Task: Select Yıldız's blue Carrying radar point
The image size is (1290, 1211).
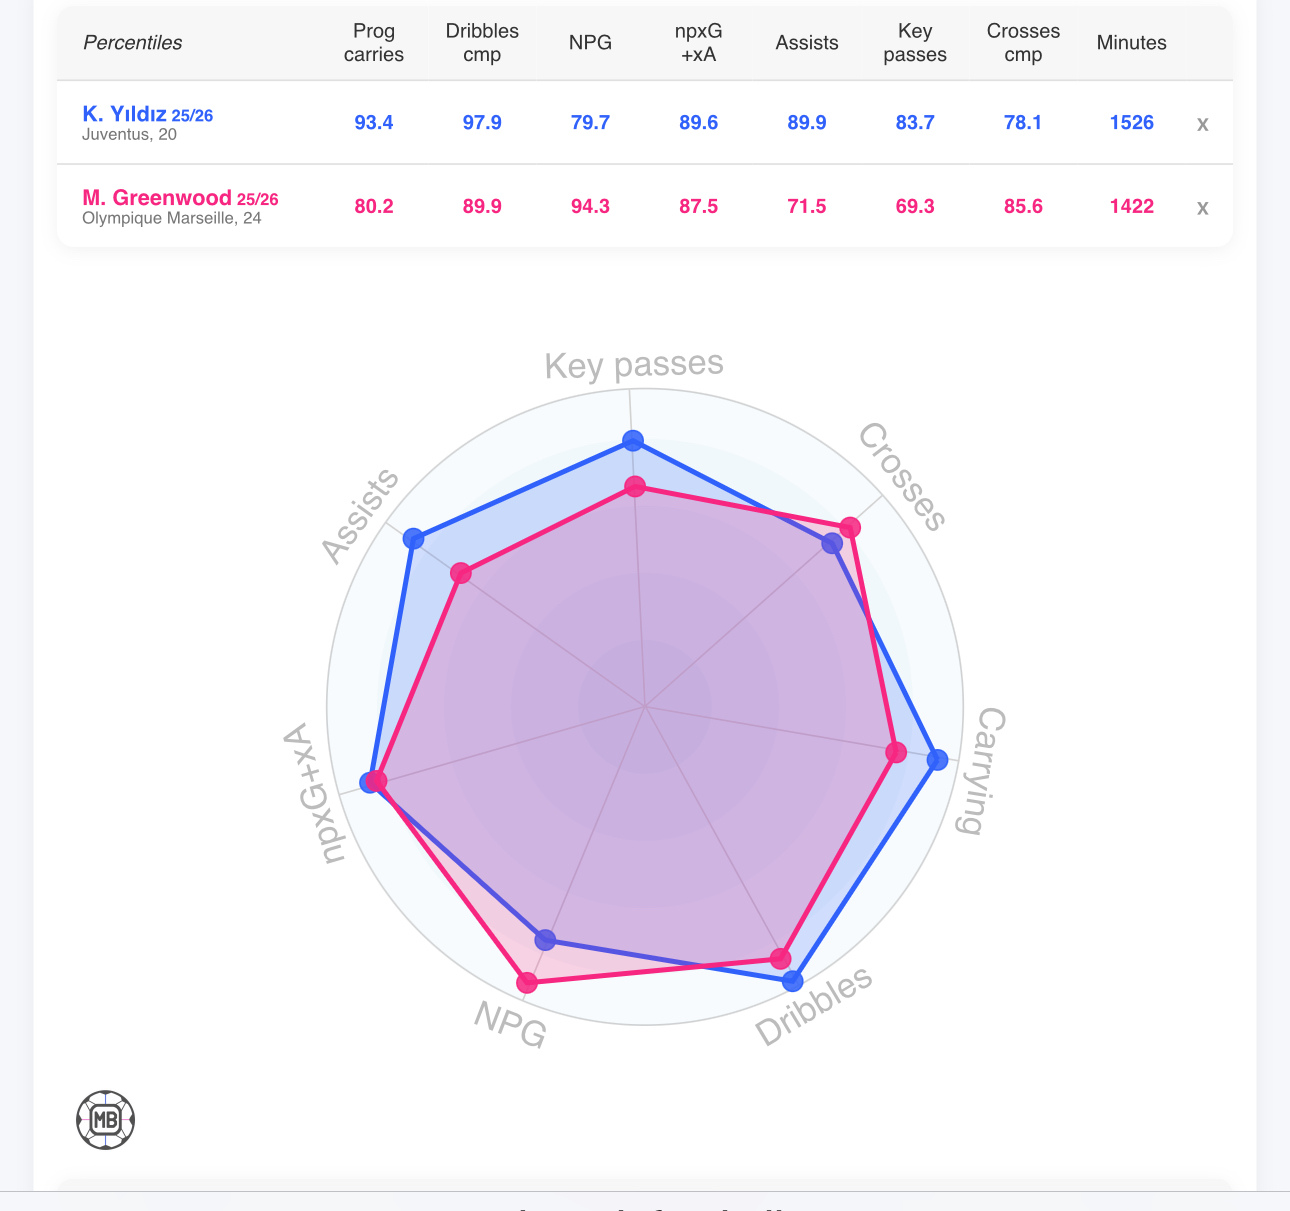Action: (937, 760)
